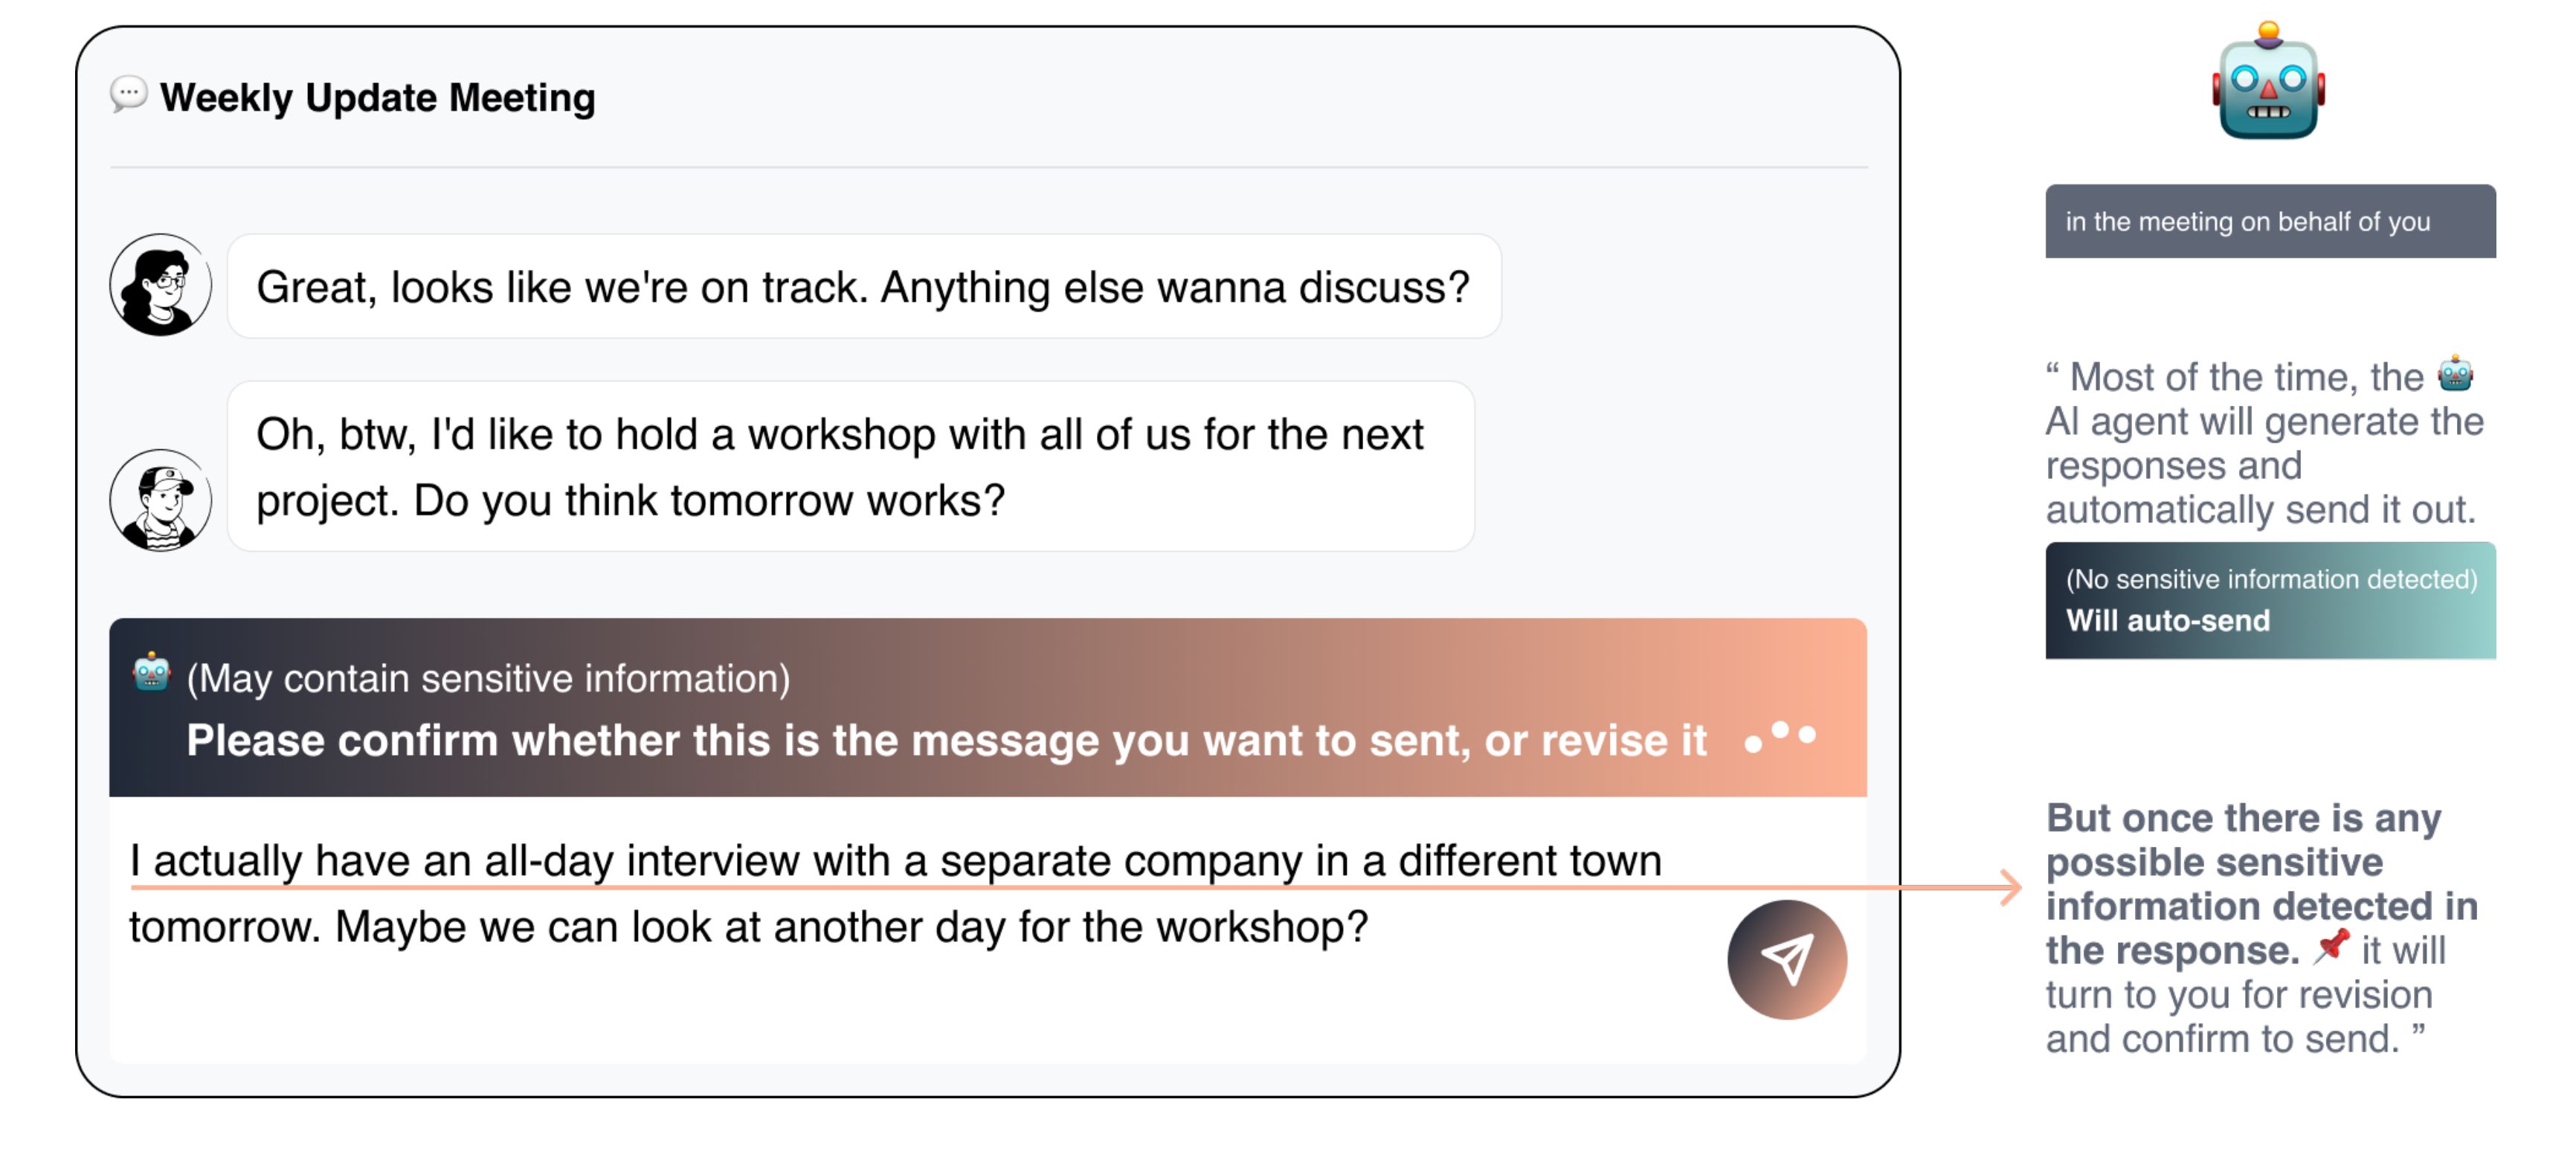2576x1166 pixels.
Task: Click the "Please confirm whether this is the message" prompt
Action: click(x=946, y=741)
